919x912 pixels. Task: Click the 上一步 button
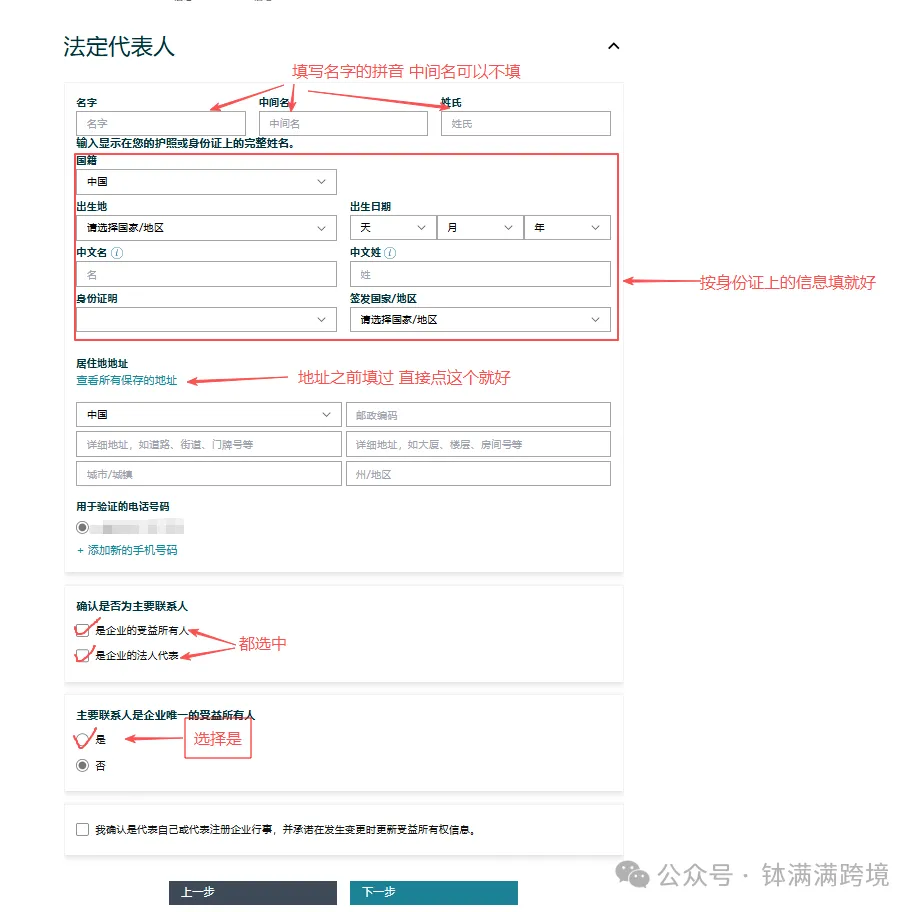point(252,893)
